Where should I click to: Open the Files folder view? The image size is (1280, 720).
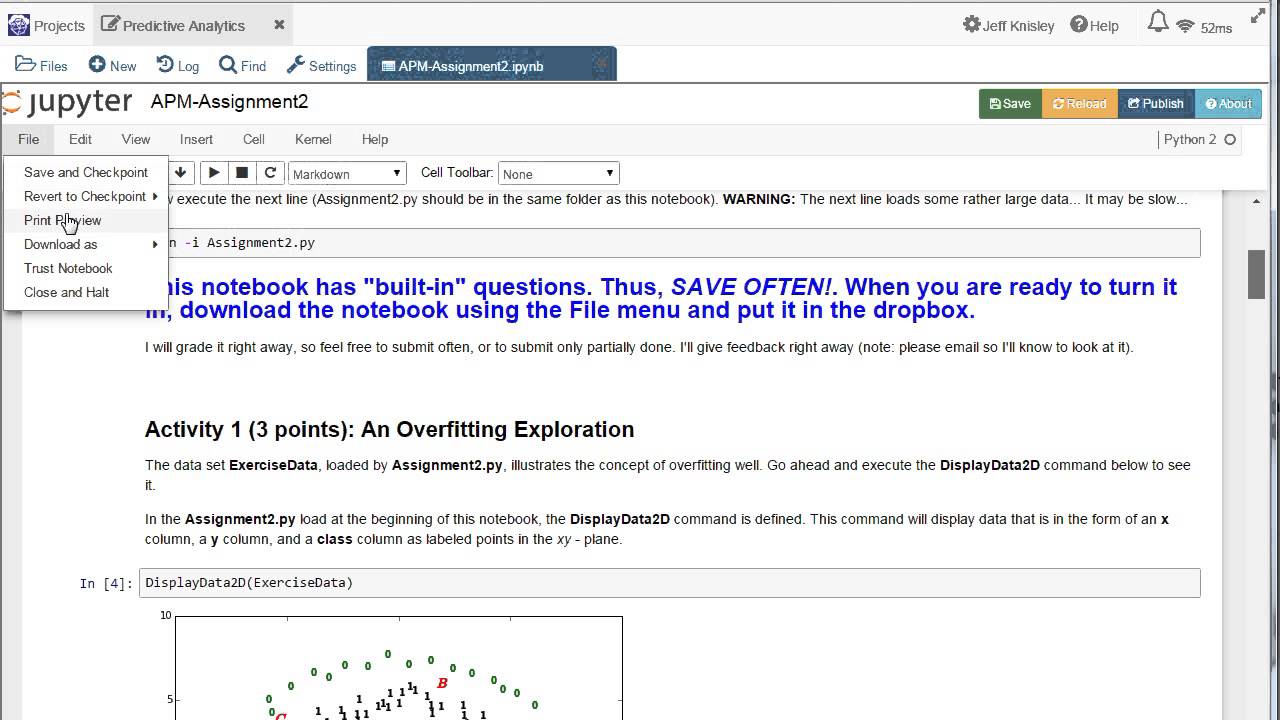click(x=42, y=65)
